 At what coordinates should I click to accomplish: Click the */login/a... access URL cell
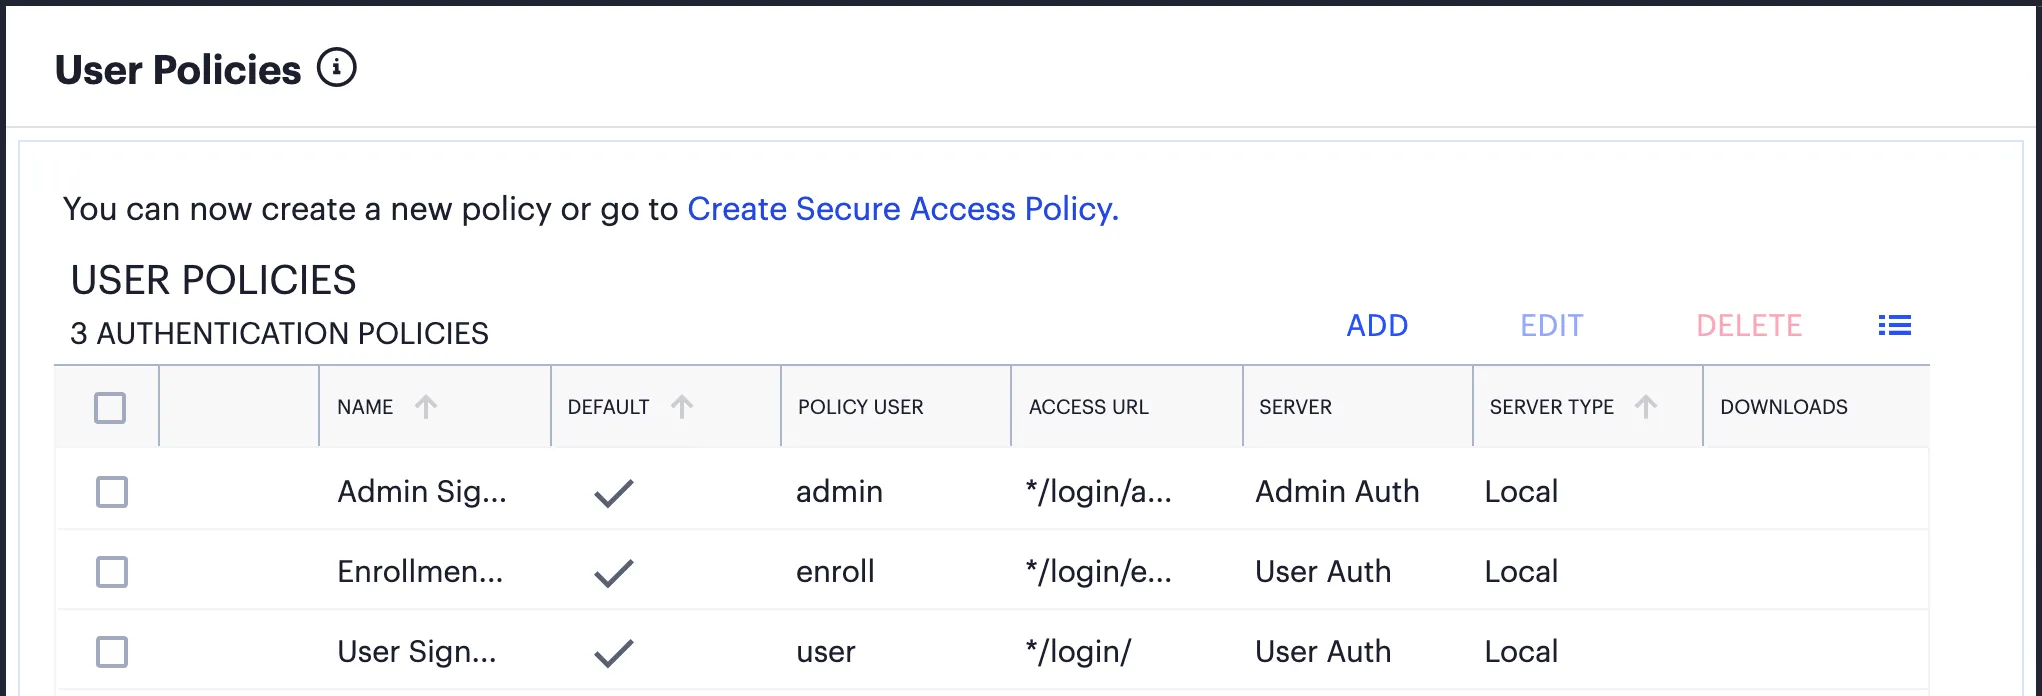pos(1099,492)
